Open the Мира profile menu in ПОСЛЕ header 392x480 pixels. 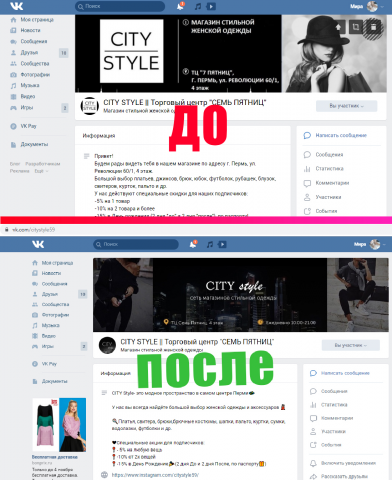click(370, 244)
